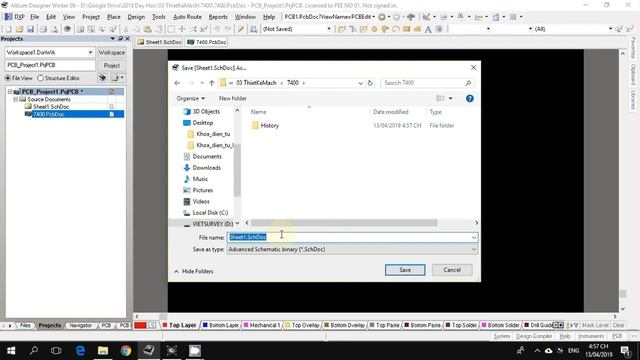The width and height of the screenshot is (640, 360).
Task: Click the pencil cross-probe toolbar icon
Action: (241, 29)
